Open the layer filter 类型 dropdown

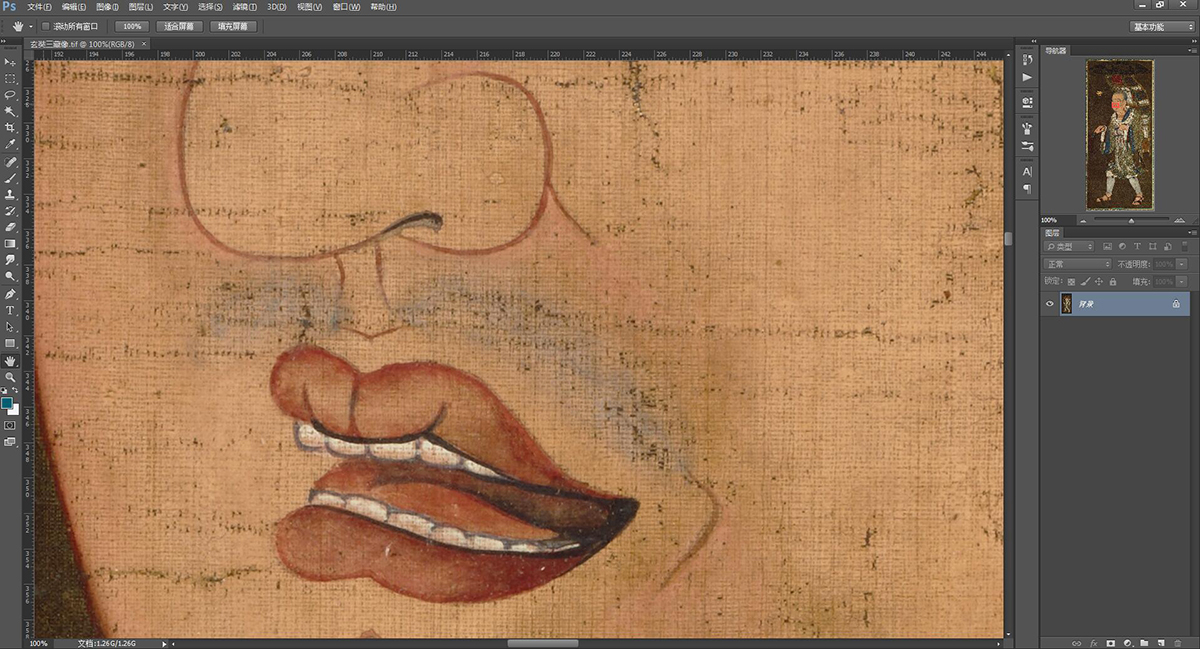[x=1070, y=246]
